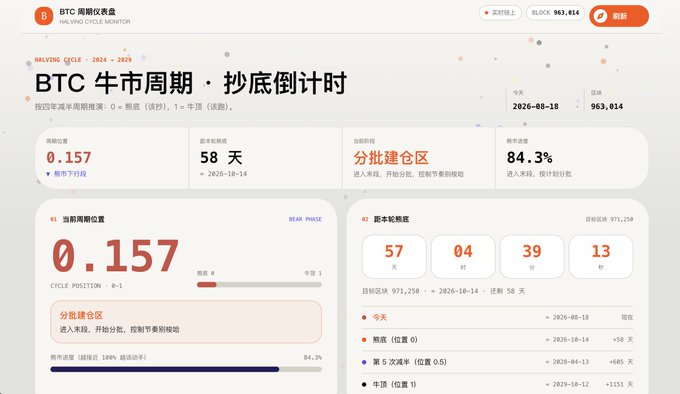The height and width of the screenshot is (394, 680).
Task: Click the BEAR PHASE tag
Action: click(x=305, y=219)
